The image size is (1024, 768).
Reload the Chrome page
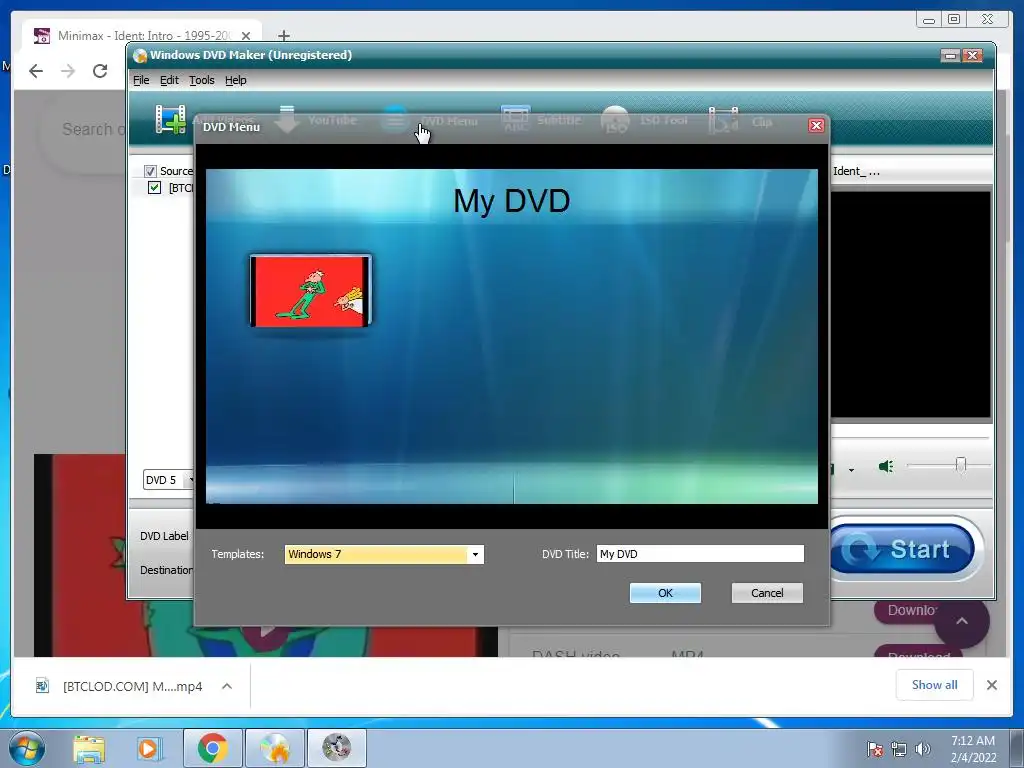(x=100, y=71)
